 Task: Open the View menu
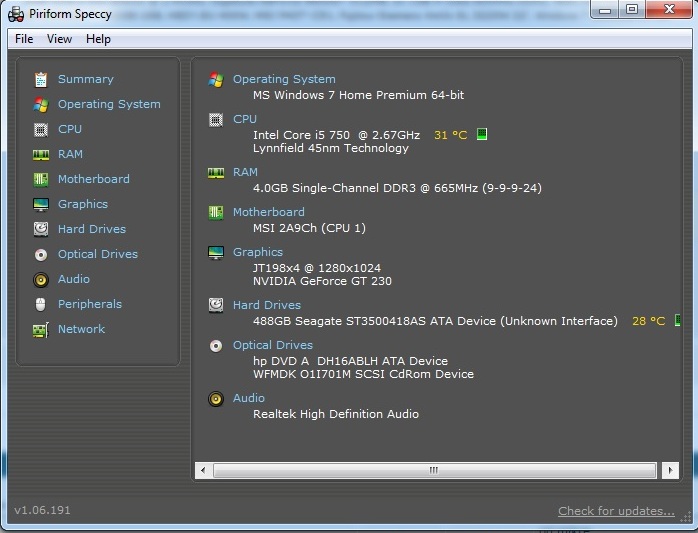click(x=59, y=39)
